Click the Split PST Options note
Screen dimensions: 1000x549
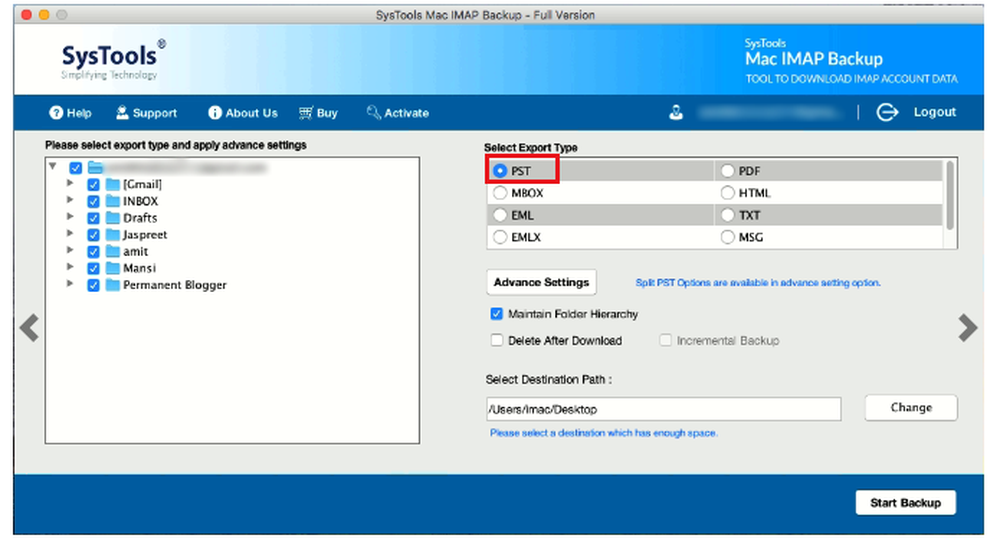758,282
